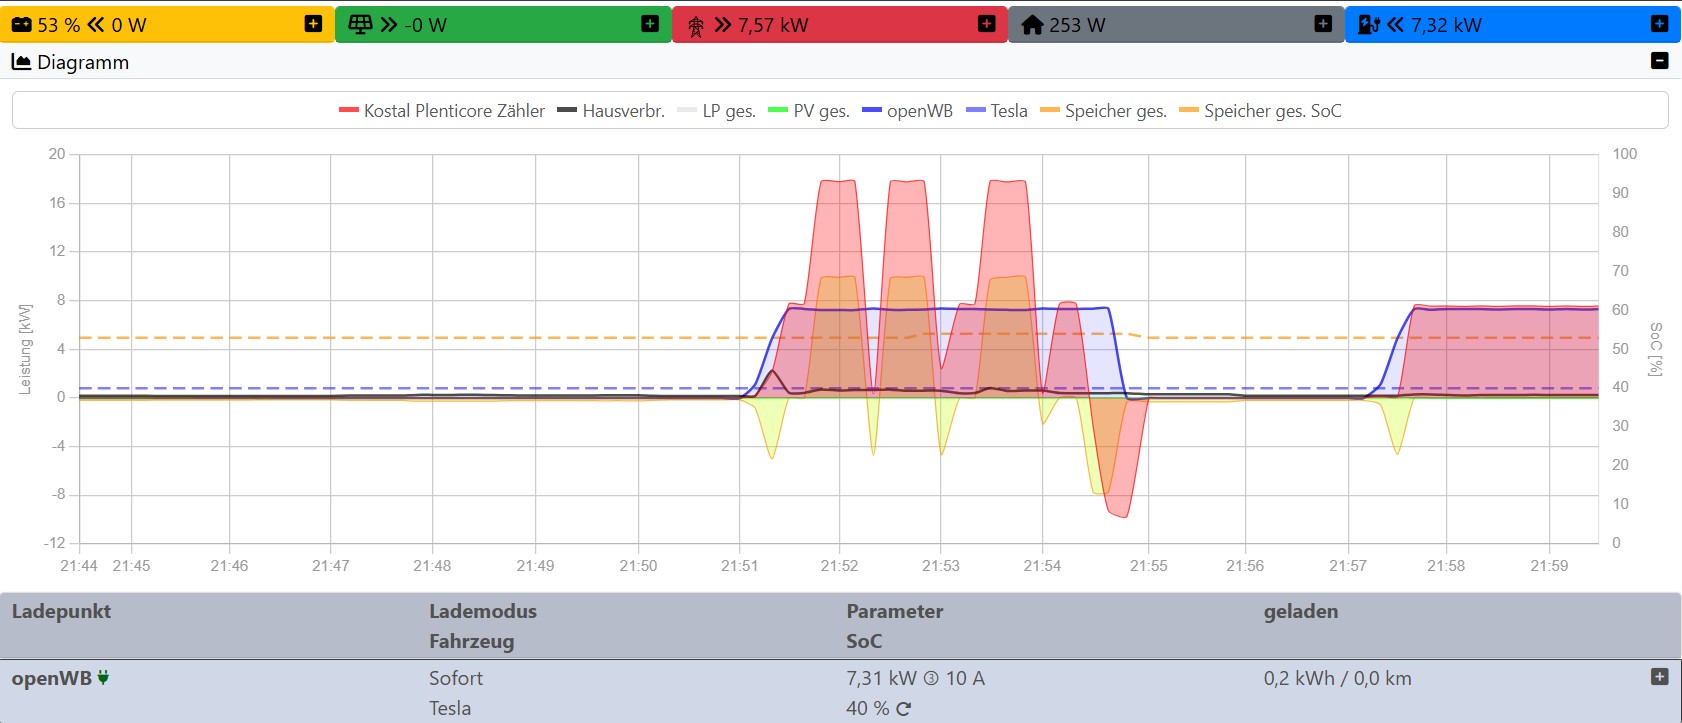Click the power grid pylon icon
The width and height of the screenshot is (1682, 723).
pos(696,26)
